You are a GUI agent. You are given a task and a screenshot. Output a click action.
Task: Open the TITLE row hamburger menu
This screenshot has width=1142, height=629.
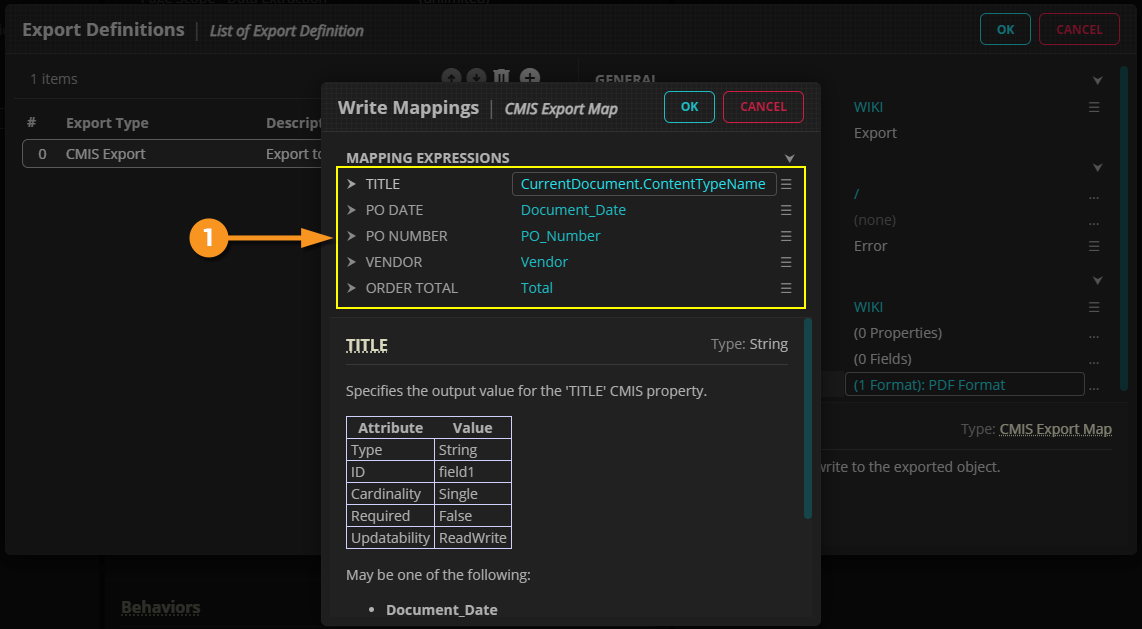tap(786, 184)
